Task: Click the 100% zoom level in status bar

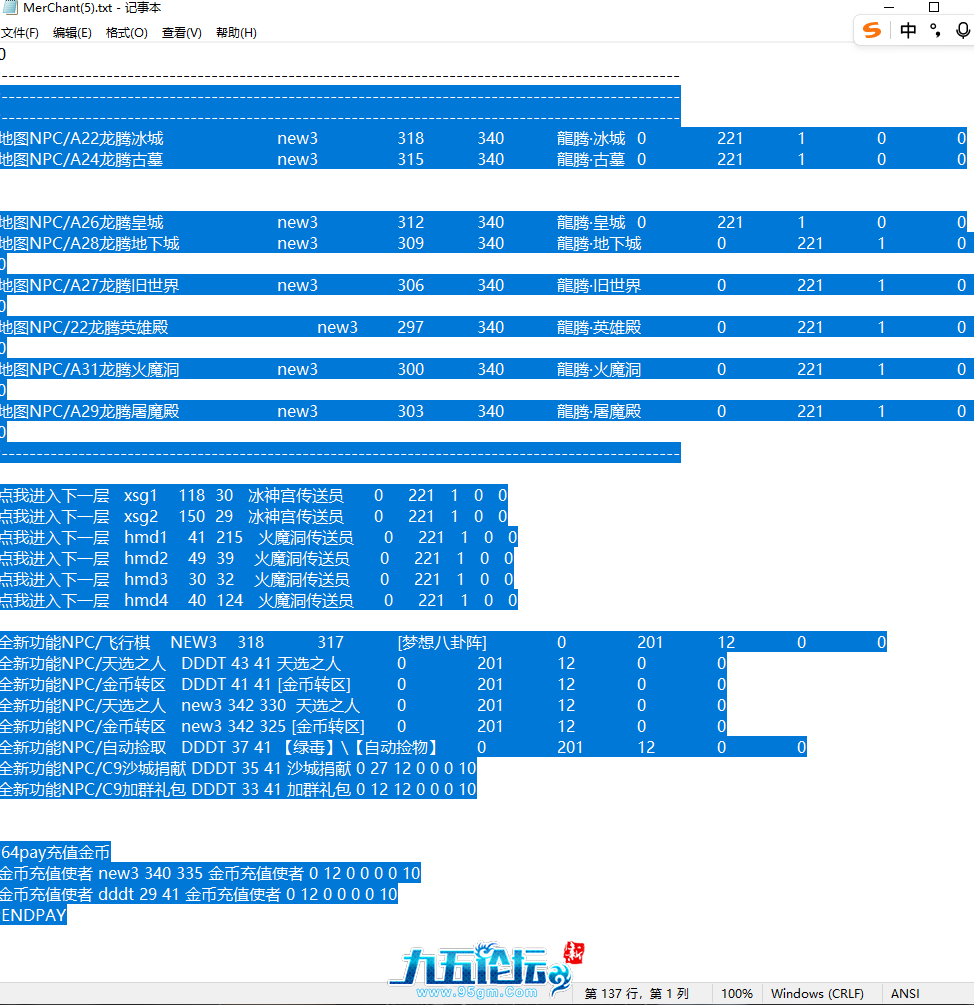Action: click(x=737, y=993)
